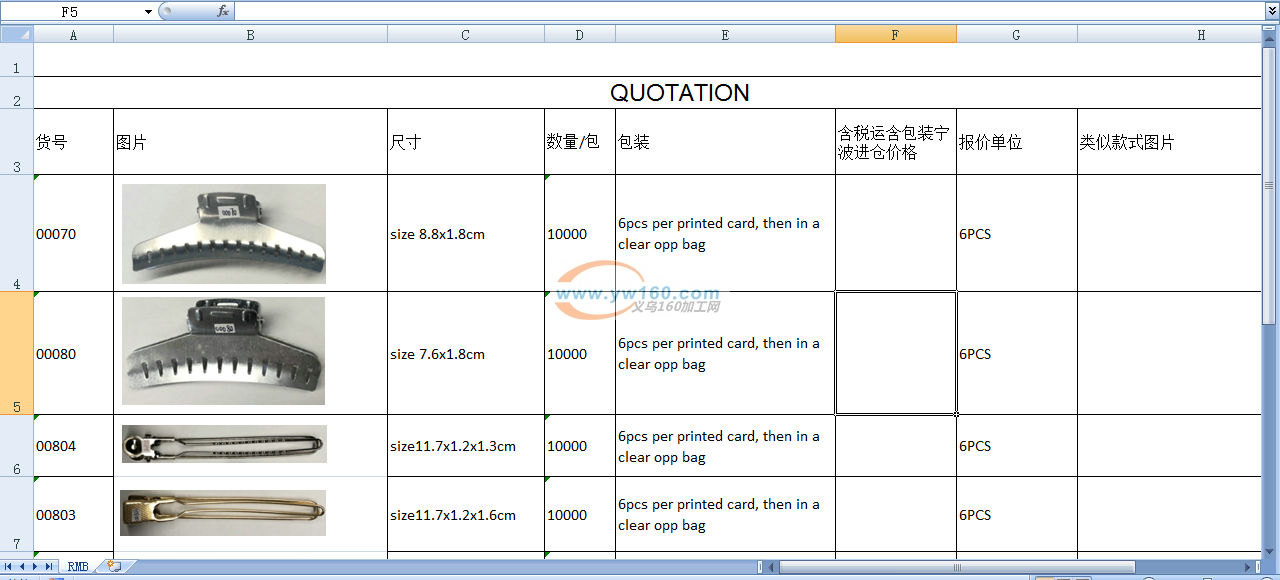Open the Name Box dropdown arrow
Image resolution: width=1280 pixels, height=580 pixels.
(148, 12)
